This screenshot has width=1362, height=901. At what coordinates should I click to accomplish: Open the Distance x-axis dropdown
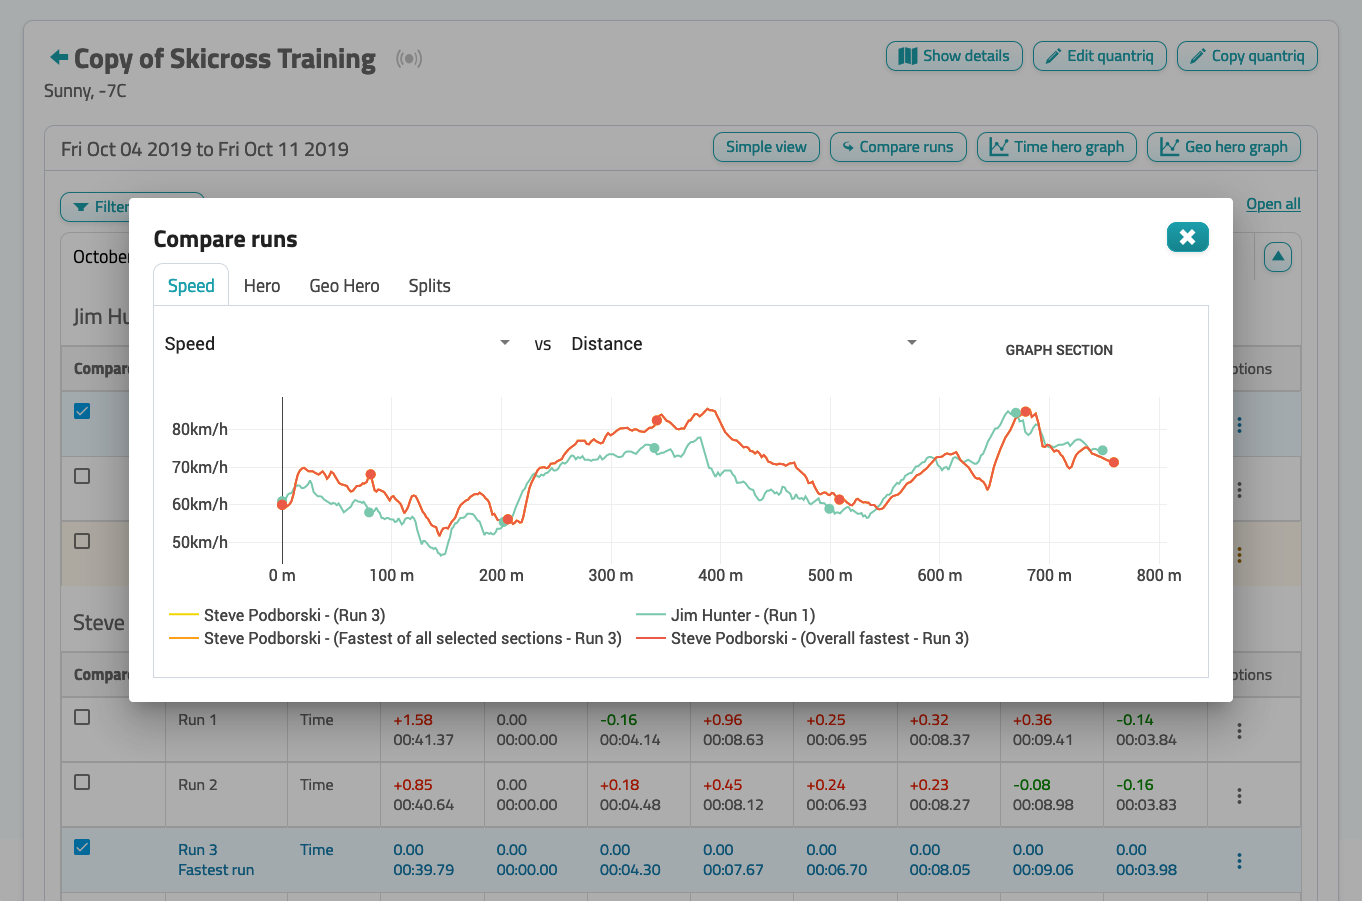click(x=743, y=344)
